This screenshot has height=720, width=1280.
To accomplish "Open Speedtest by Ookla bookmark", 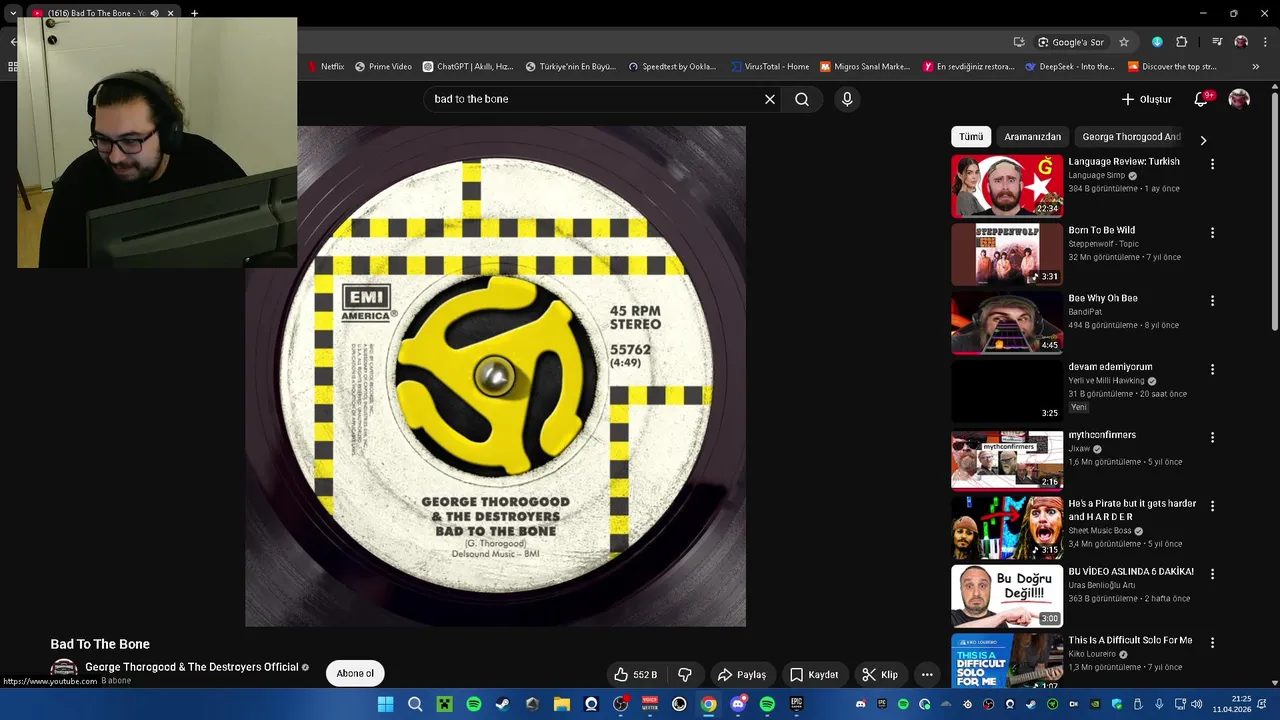I will (x=672, y=67).
